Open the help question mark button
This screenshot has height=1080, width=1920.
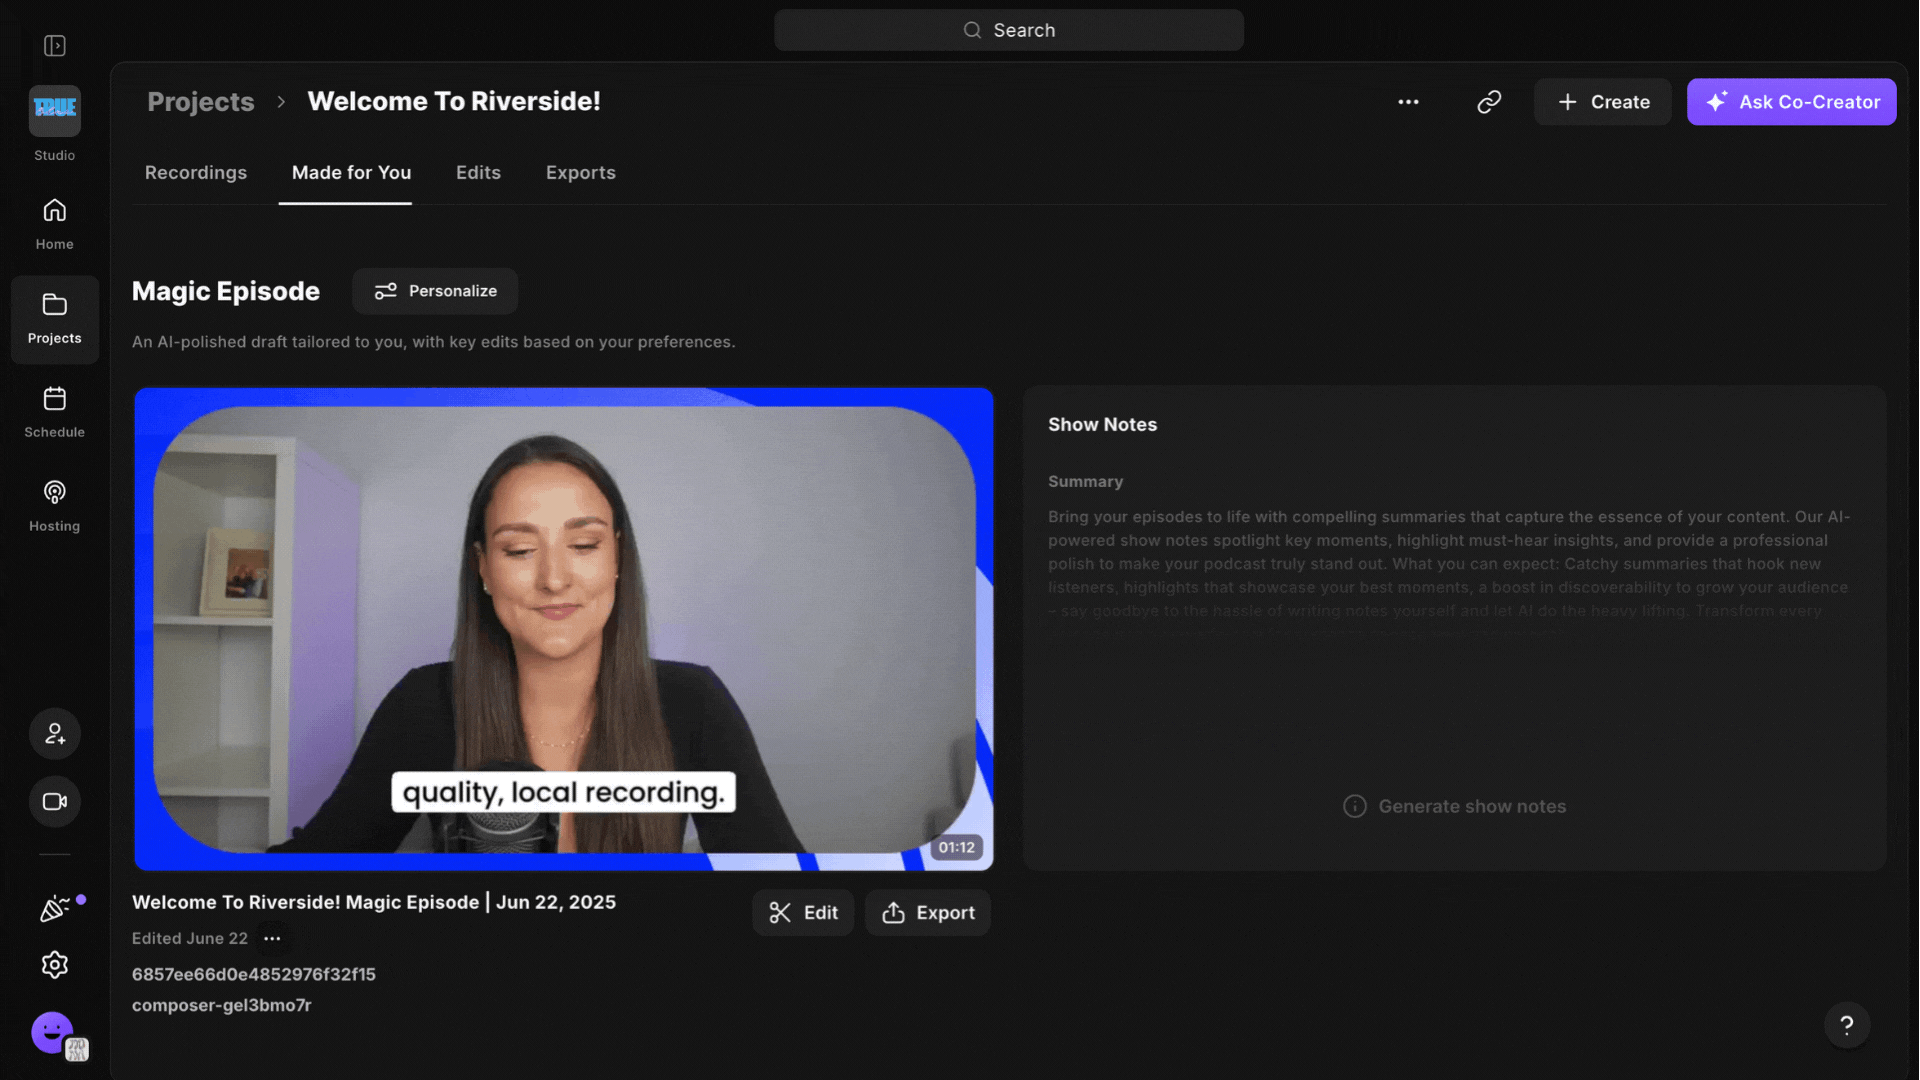coord(1847,1025)
